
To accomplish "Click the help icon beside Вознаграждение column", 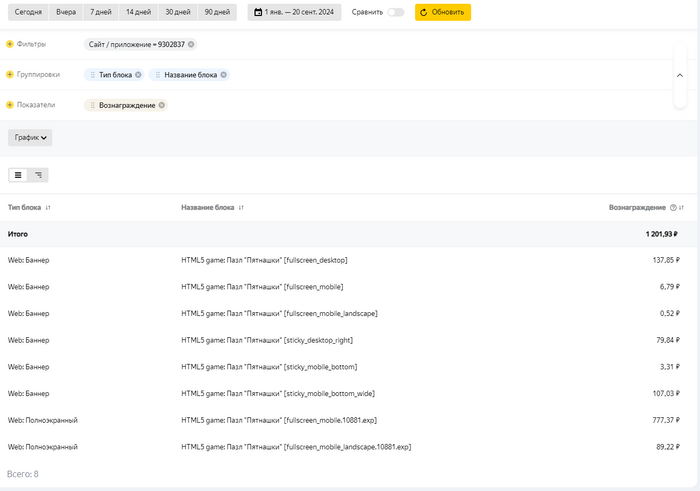I will coord(673,207).
